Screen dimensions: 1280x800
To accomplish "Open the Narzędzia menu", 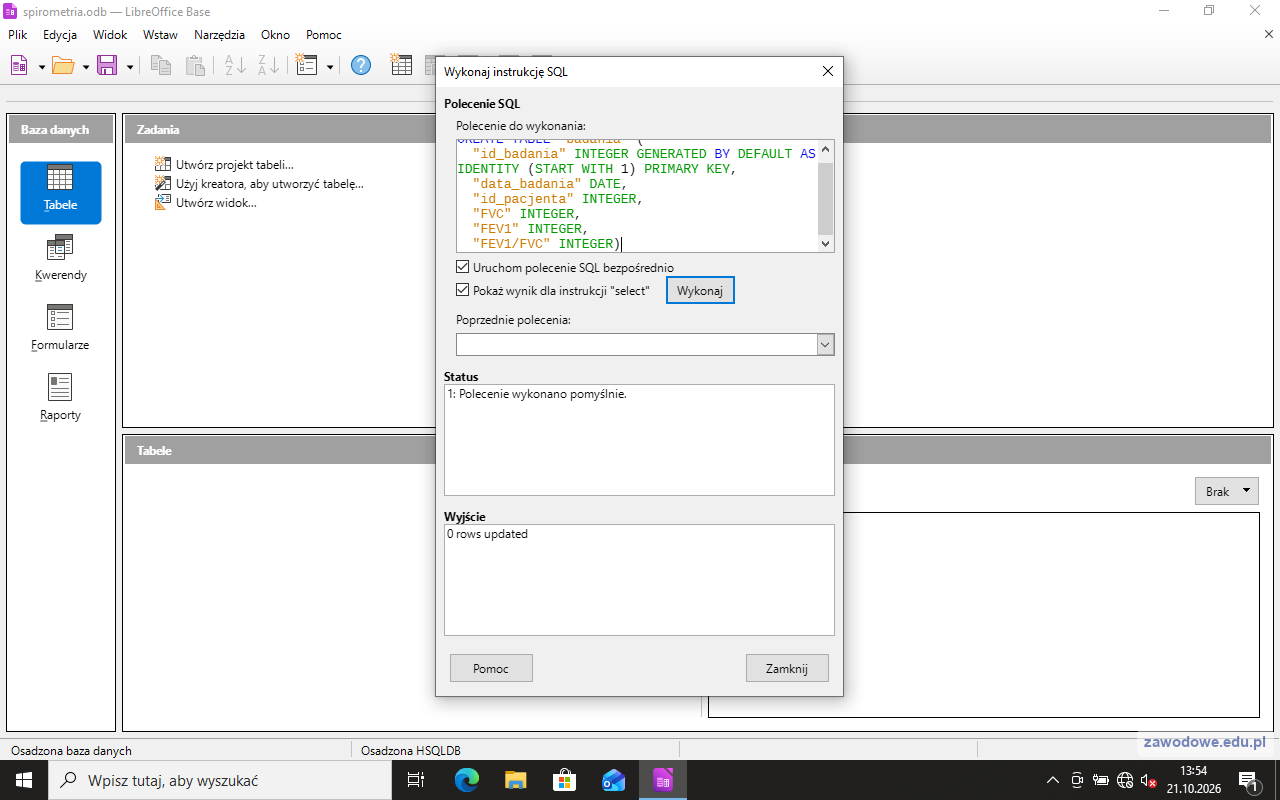I will [x=219, y=34].
